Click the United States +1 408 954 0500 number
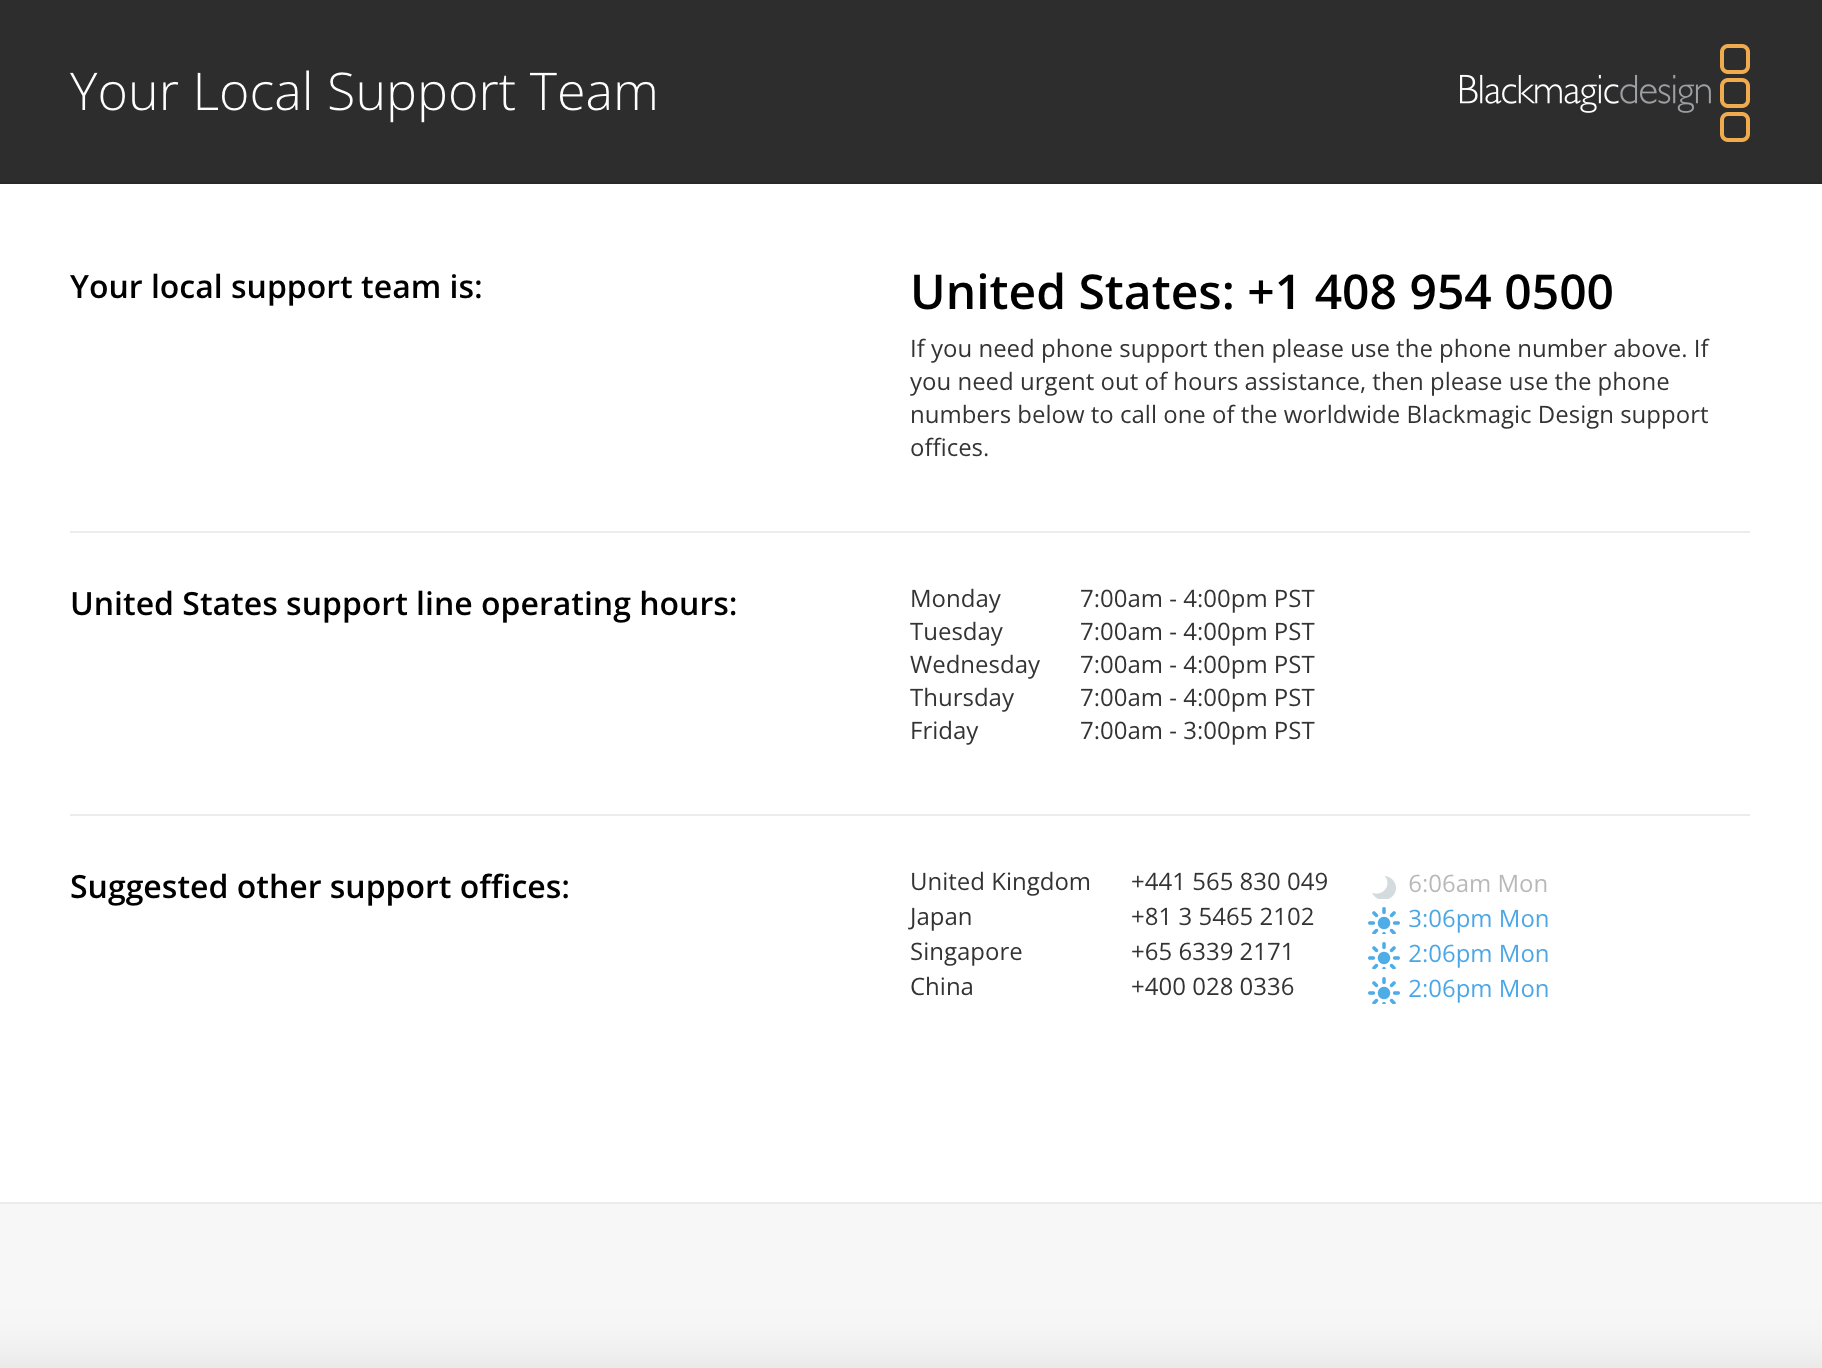The width and height of the screenshot is (1822, 1368). [1262, 292]
